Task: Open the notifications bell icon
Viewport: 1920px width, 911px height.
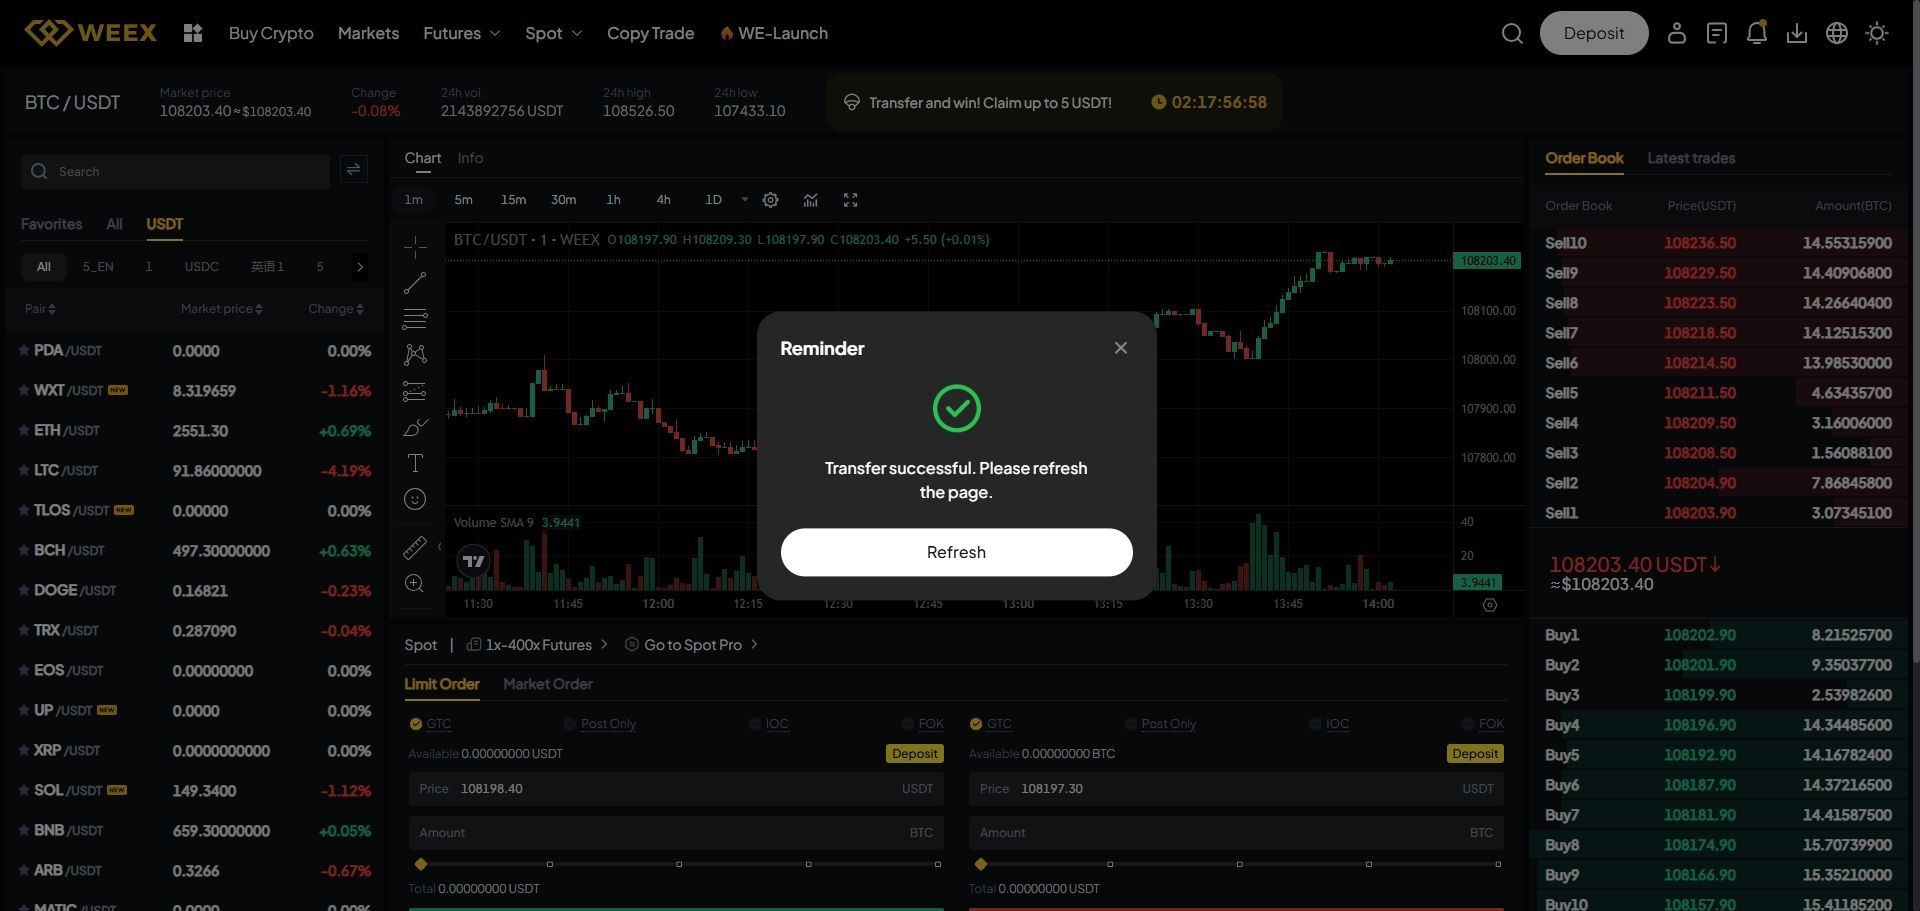Action: (x=1756, y=34)
